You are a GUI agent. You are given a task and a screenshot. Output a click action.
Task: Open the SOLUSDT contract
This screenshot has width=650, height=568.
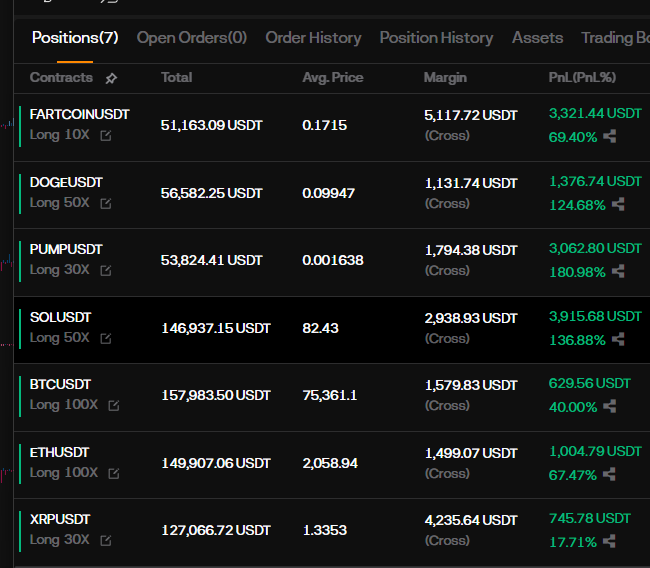[x=61, y=318]
